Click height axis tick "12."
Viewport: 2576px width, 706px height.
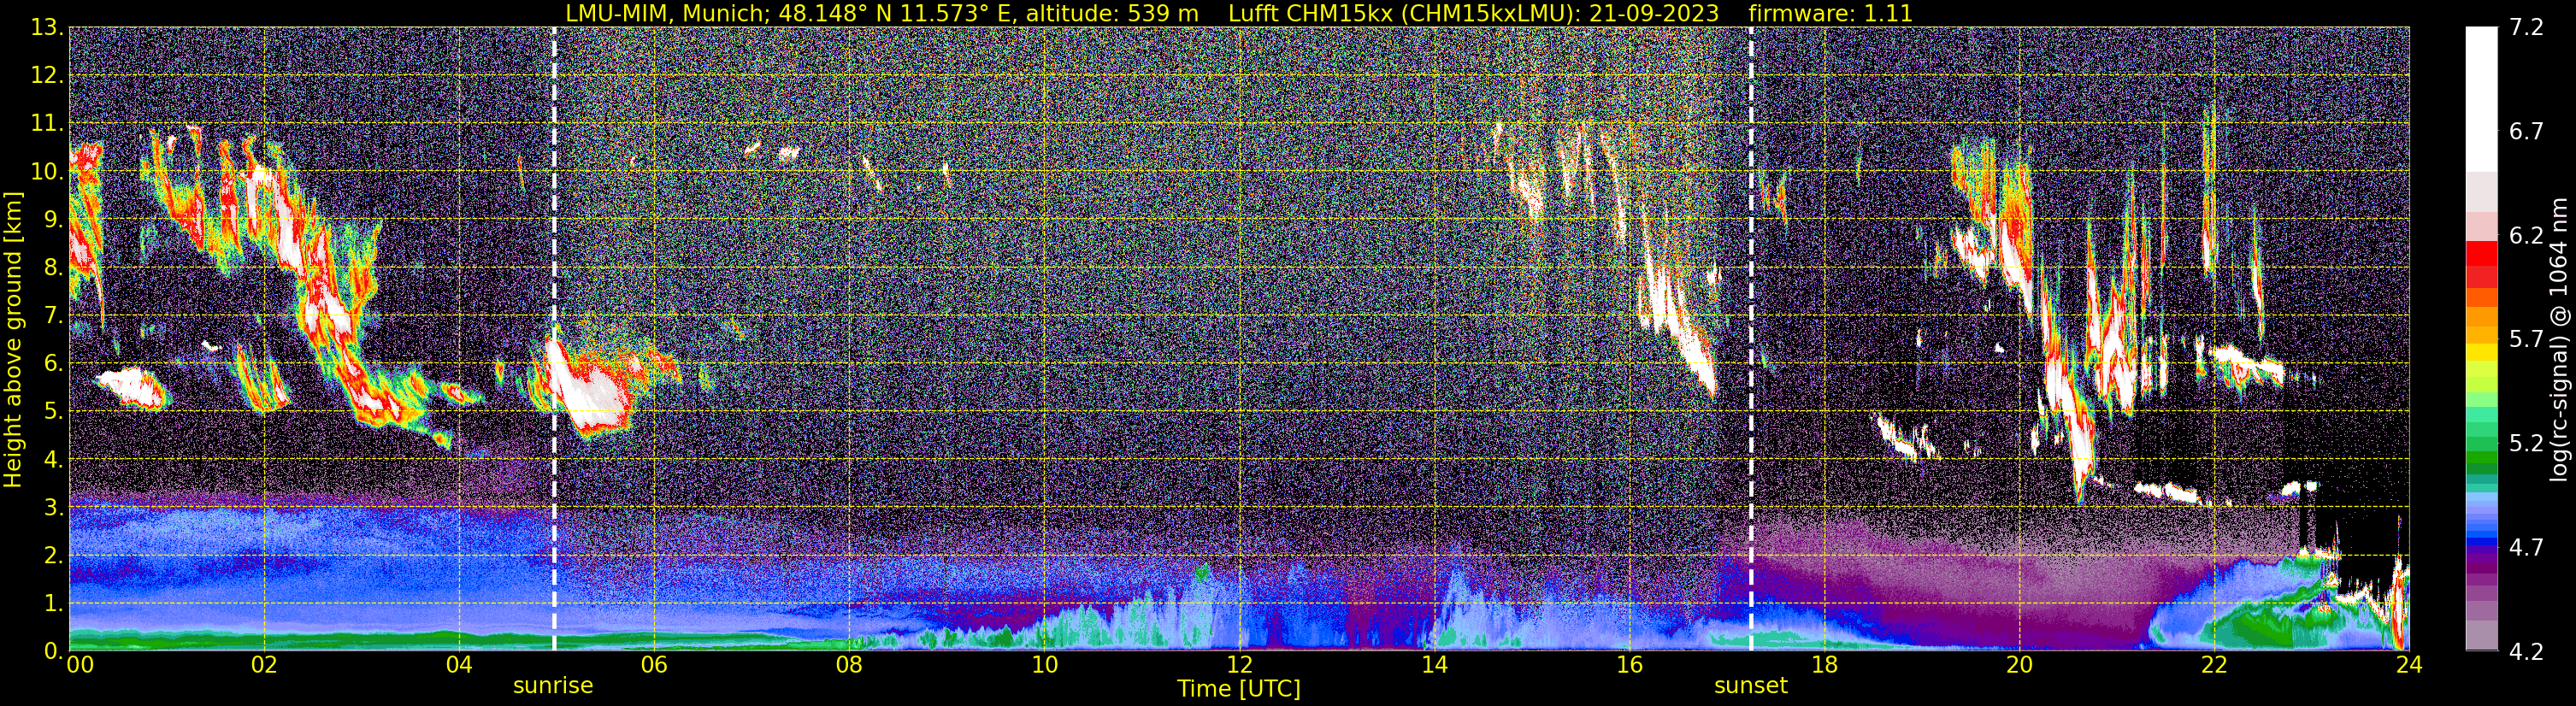[47, 76]
